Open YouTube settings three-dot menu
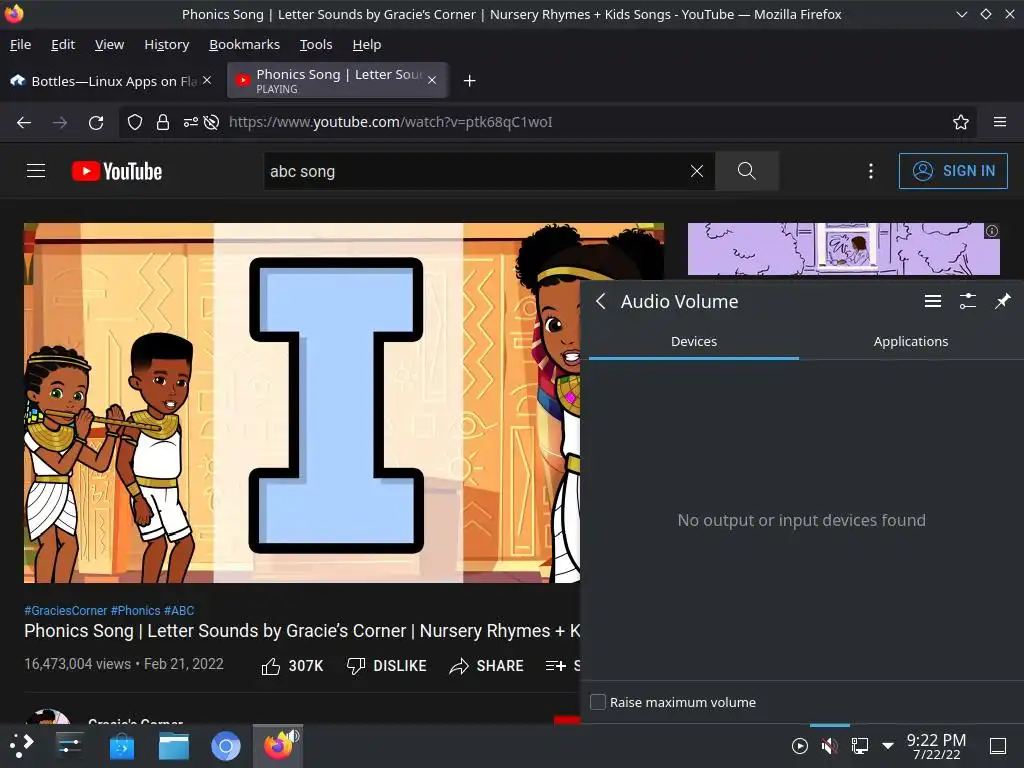Screen dimensions: 1024x768 [871, 171]
